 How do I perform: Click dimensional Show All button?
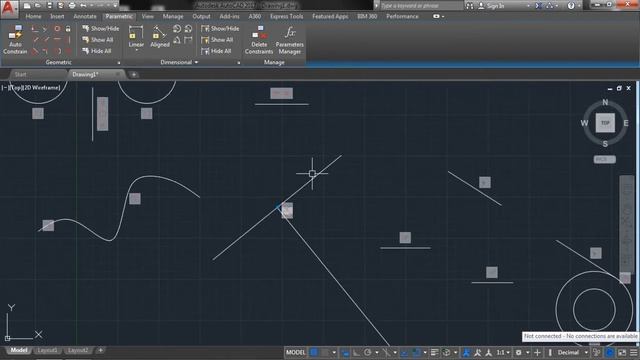point(217,40)
